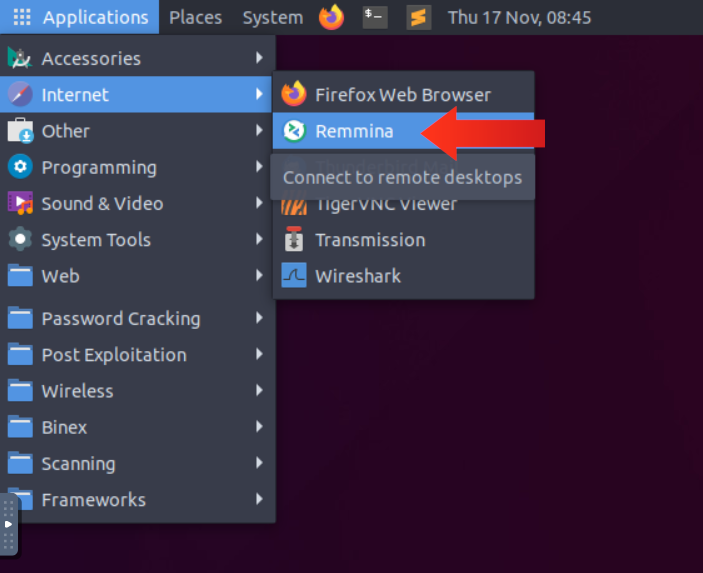Expand the Programming submenu arrow
The width and height of the screenshot is (703, 573).
tap(260, 167)
